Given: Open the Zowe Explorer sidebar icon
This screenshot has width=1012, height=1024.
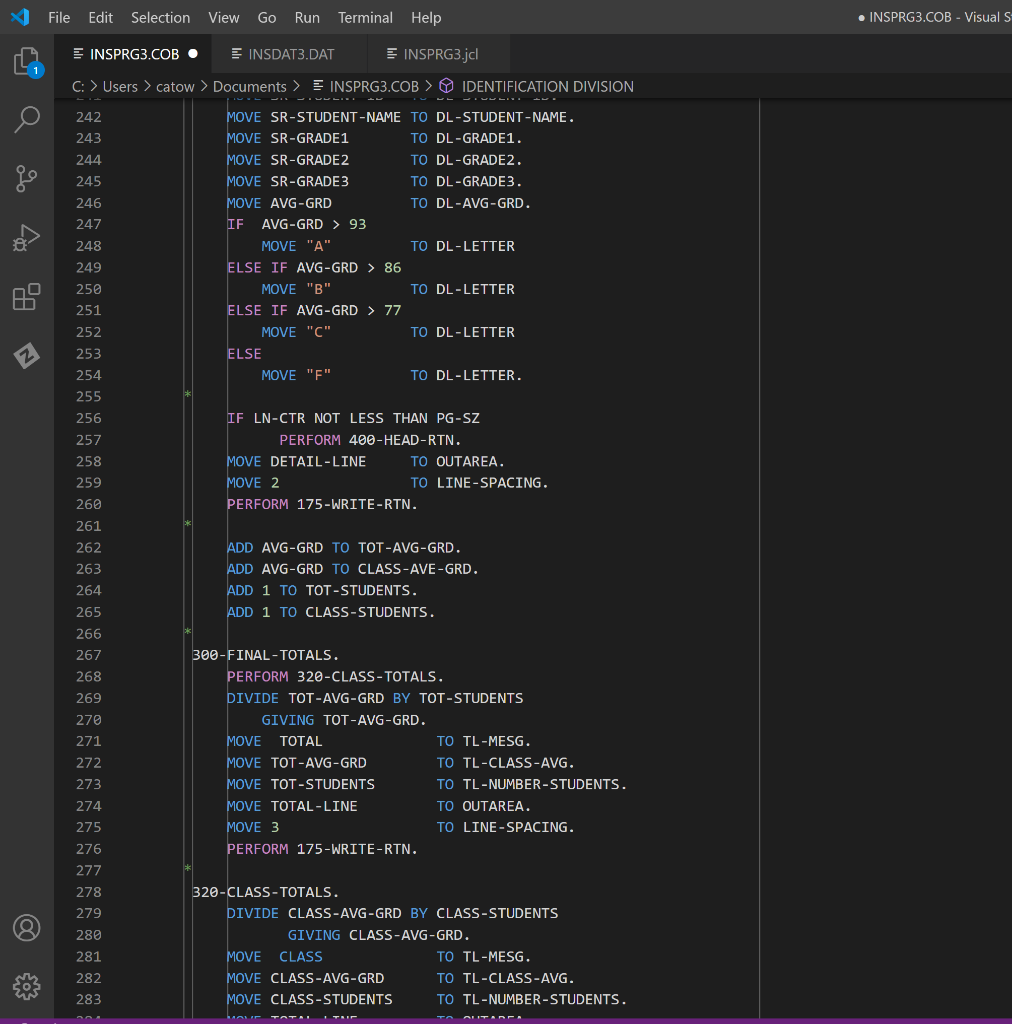Looking at the screenshot, I should [27, 355].
